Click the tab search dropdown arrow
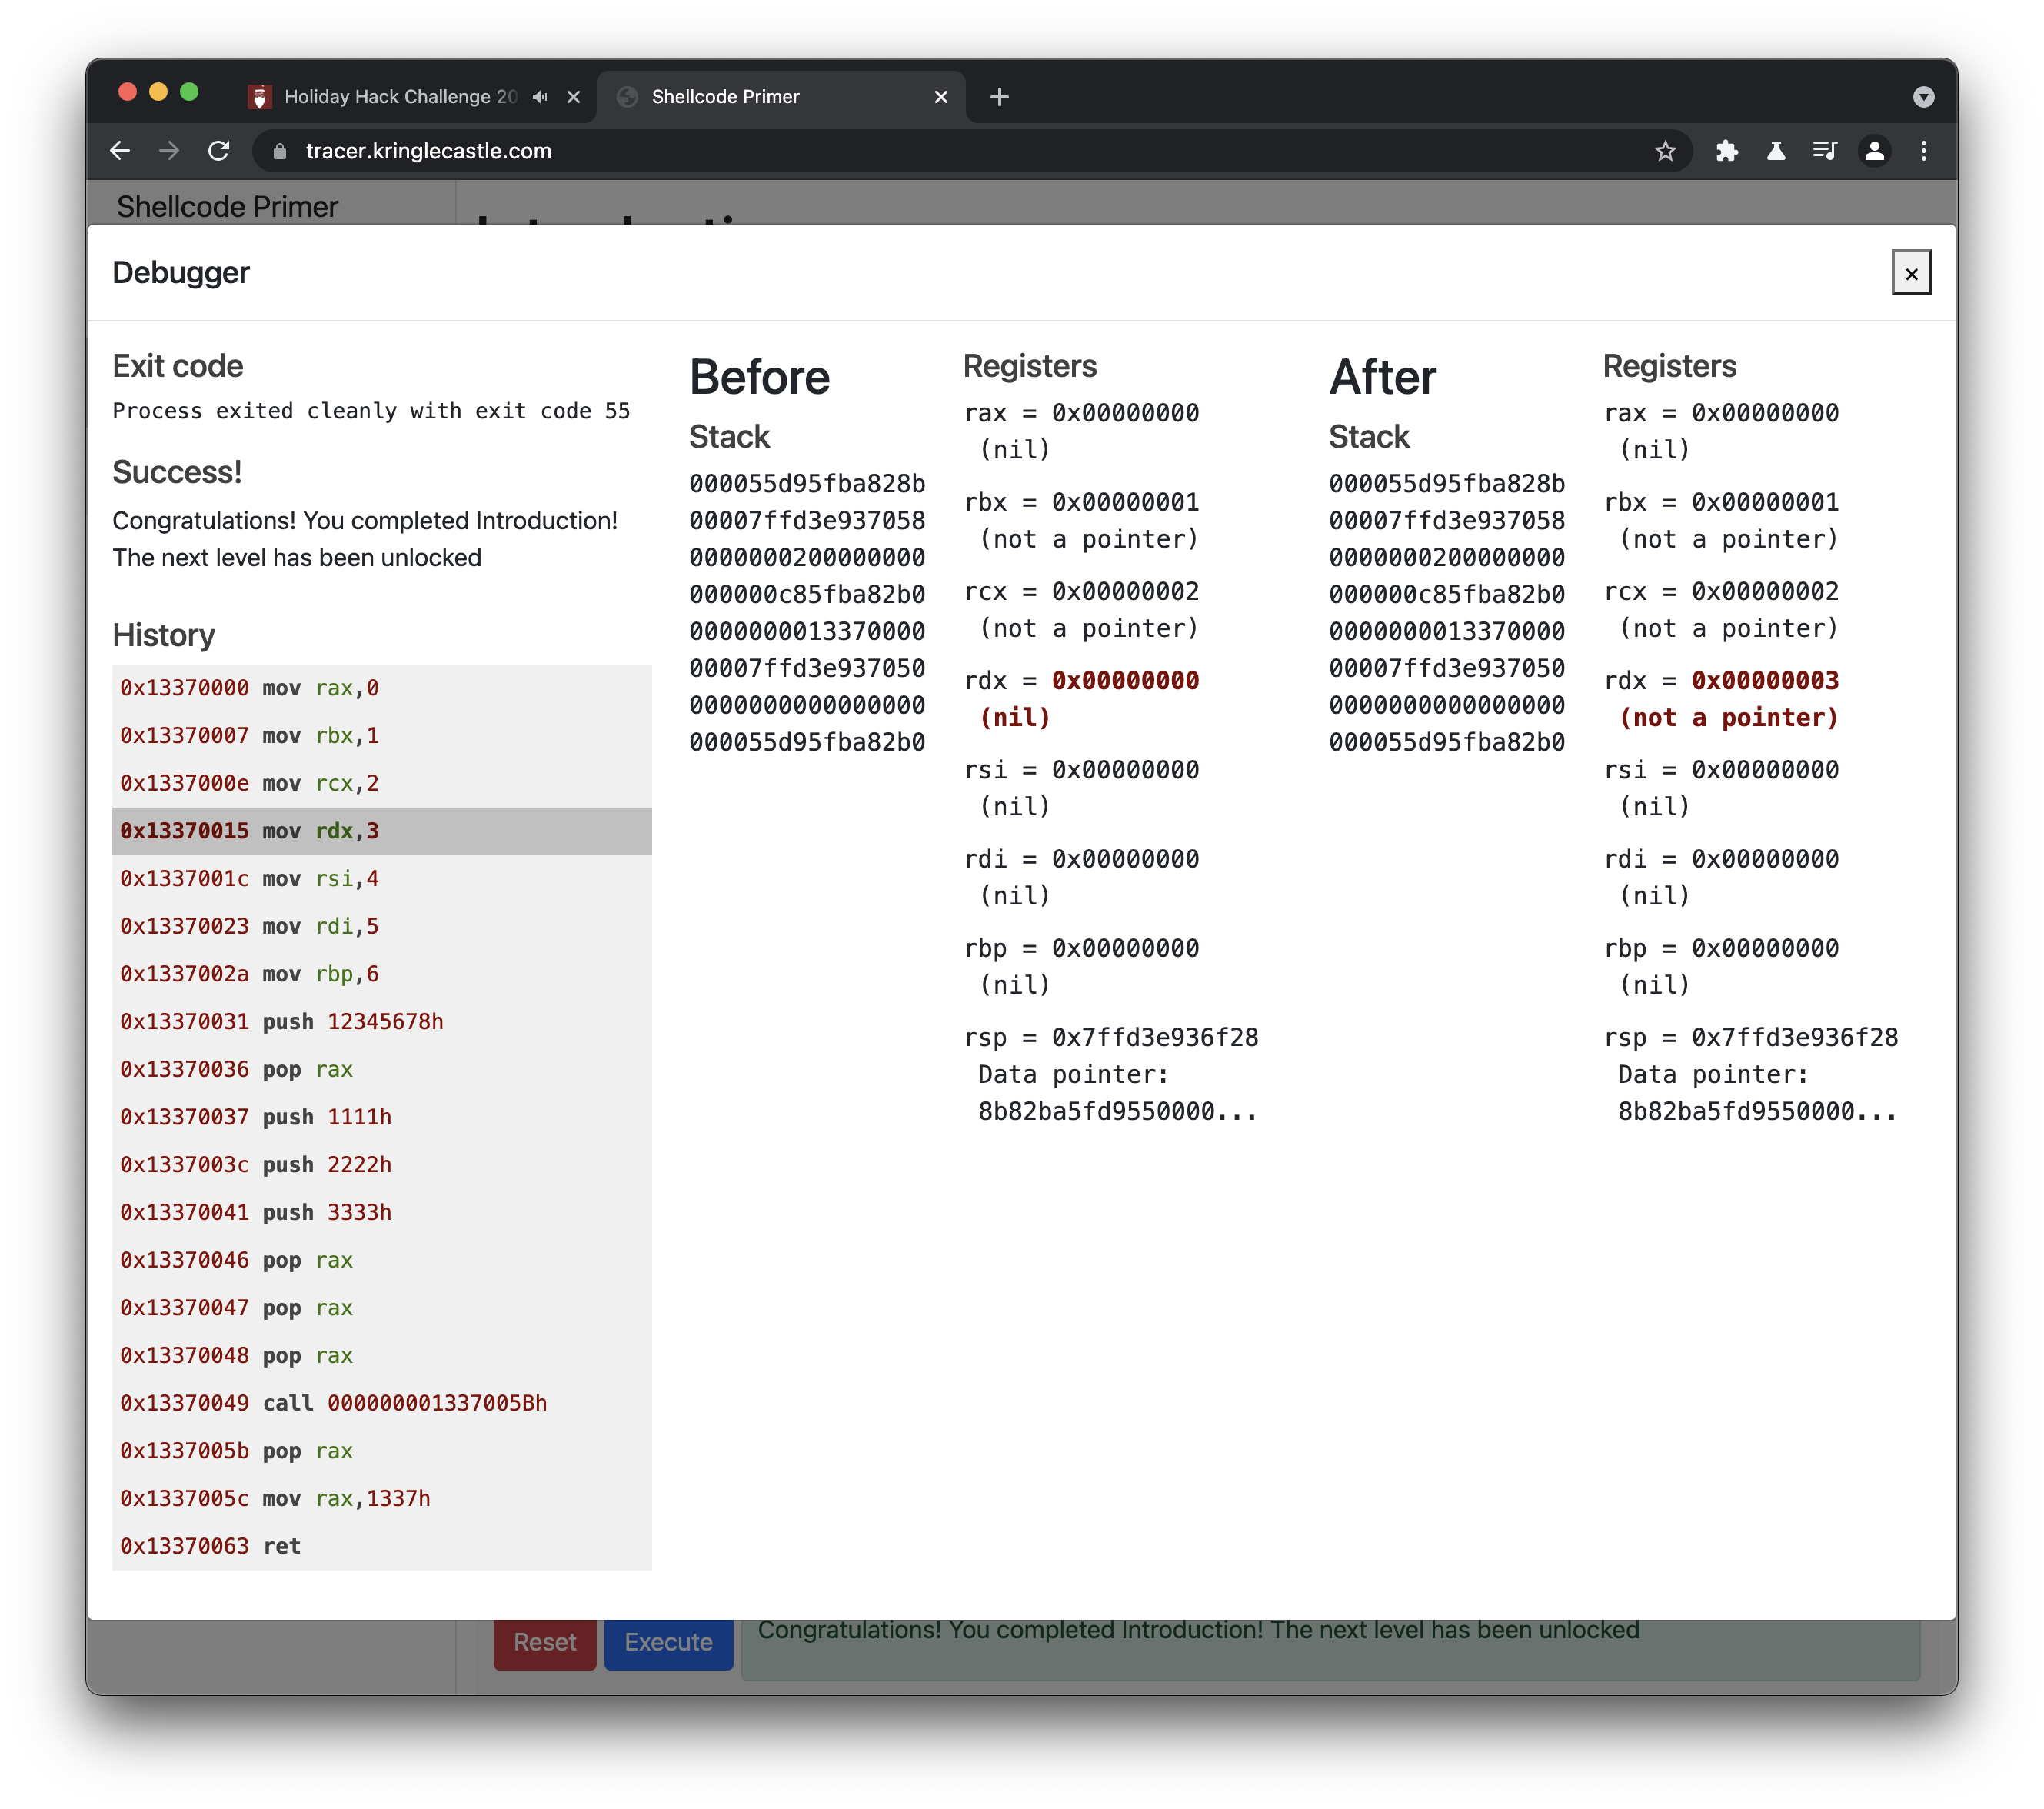The width and height of the screenshot is (2044, 1809). point(1923,97)
